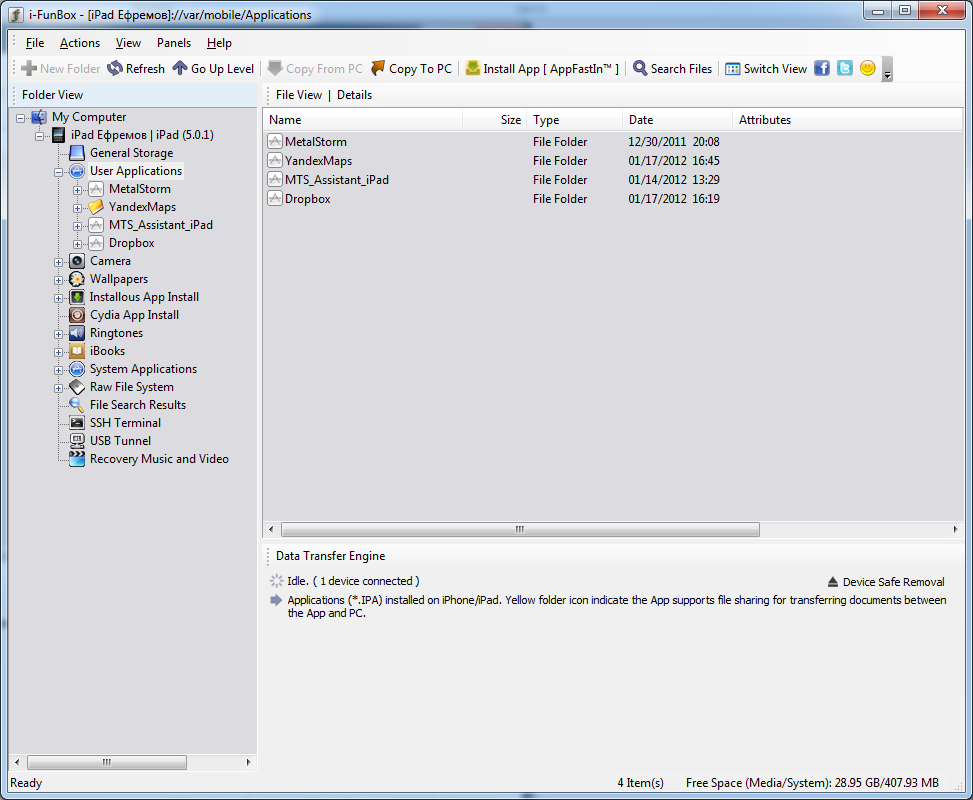
Task: Click Switch View toolbar button
Action: [766, 68]
